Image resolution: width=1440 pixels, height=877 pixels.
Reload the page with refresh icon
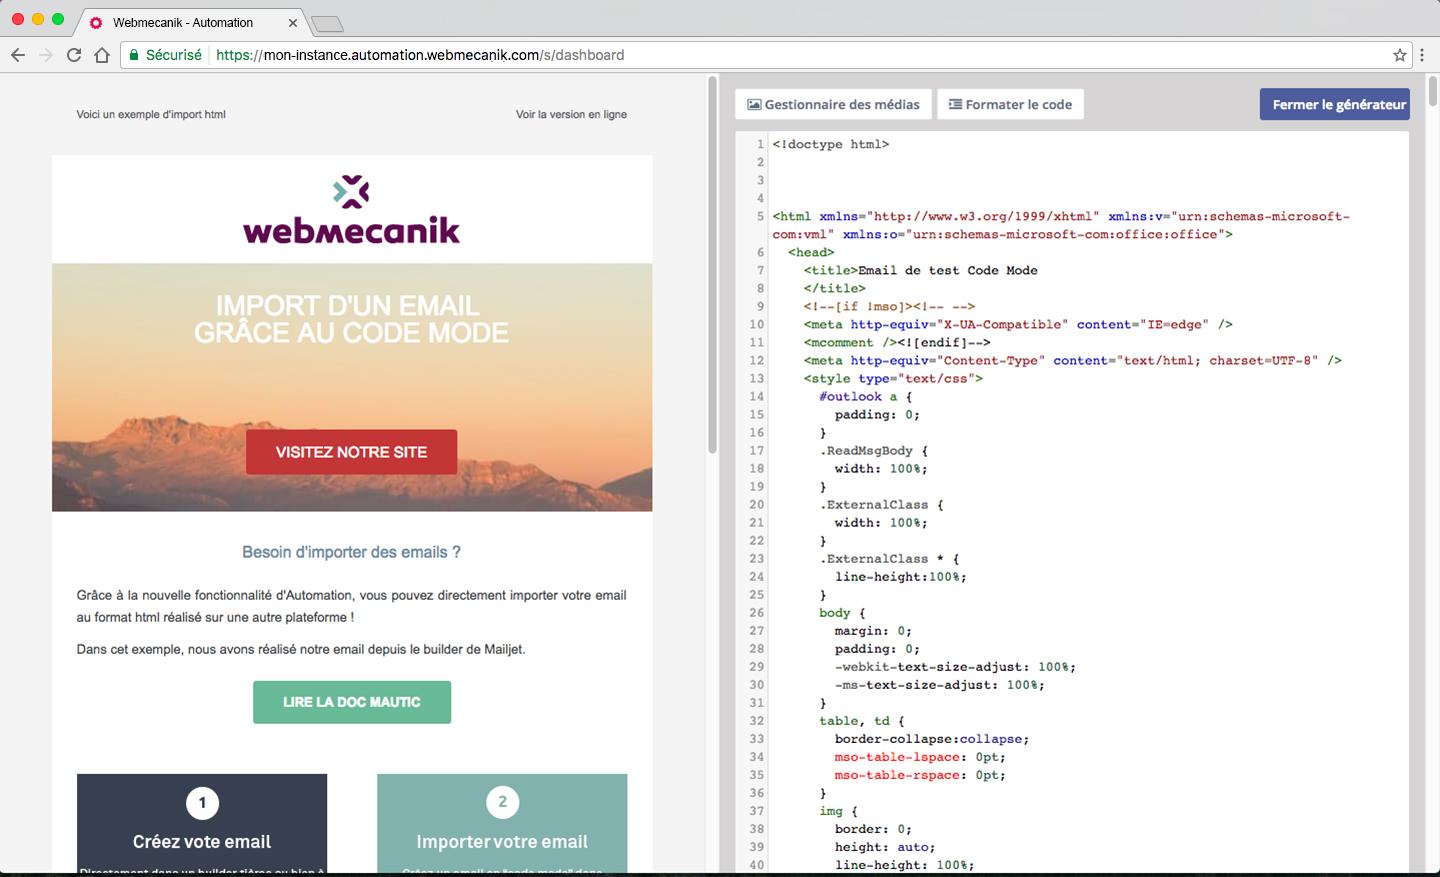point(74,55)
